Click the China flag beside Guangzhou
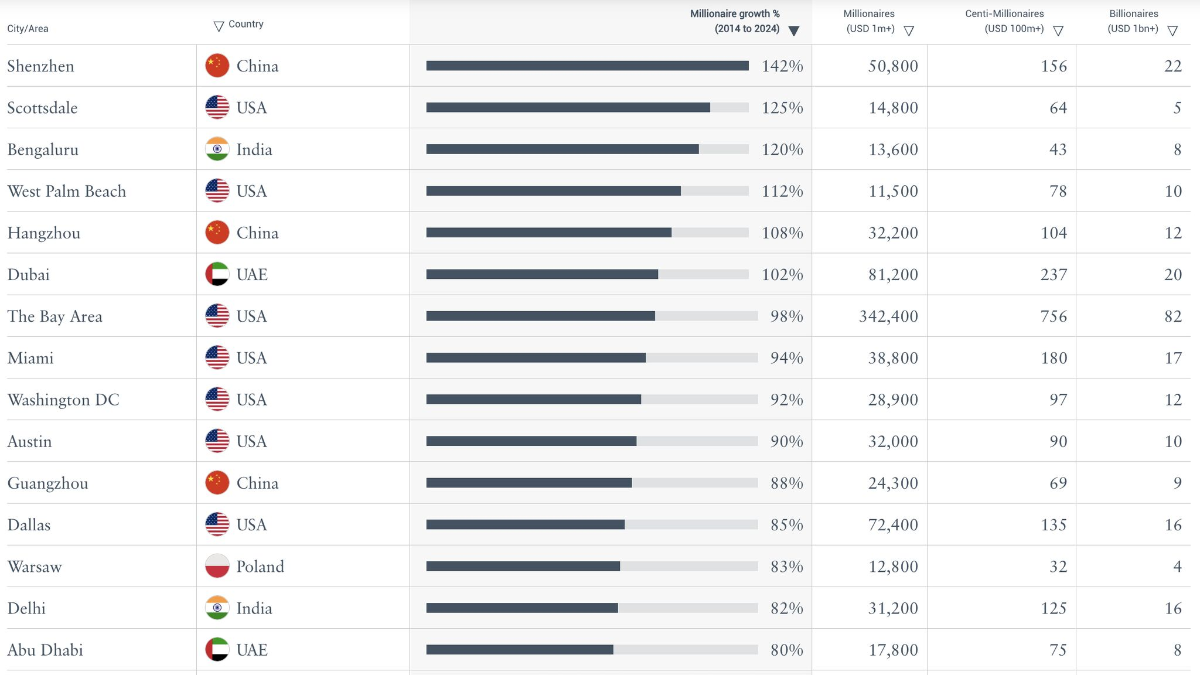The width and height of the screenshot is (1200, 675). 217,483
